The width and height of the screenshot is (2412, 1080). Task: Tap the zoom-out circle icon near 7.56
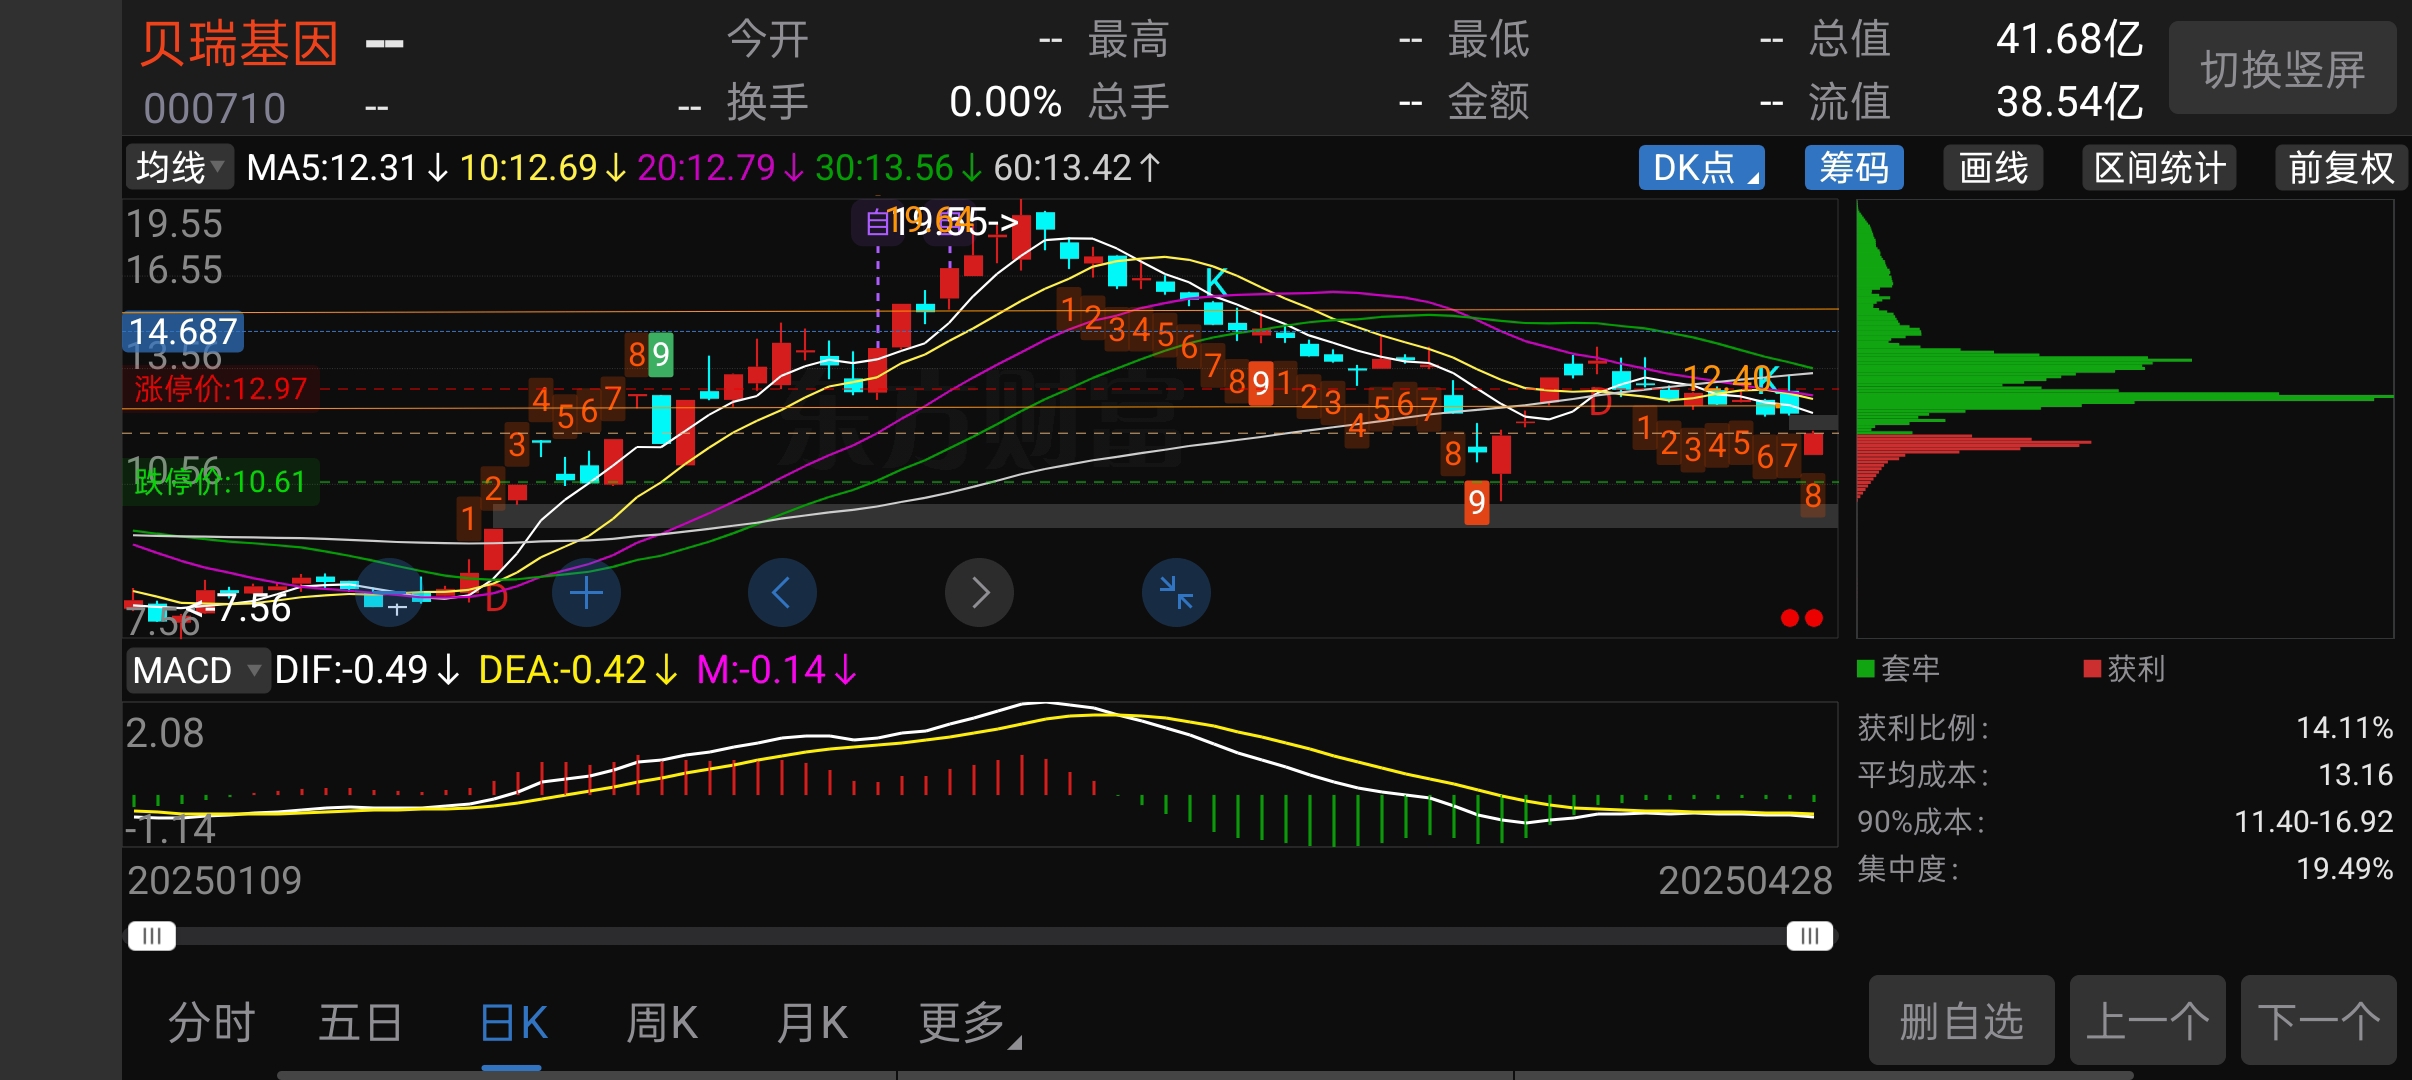coord(390,594)
